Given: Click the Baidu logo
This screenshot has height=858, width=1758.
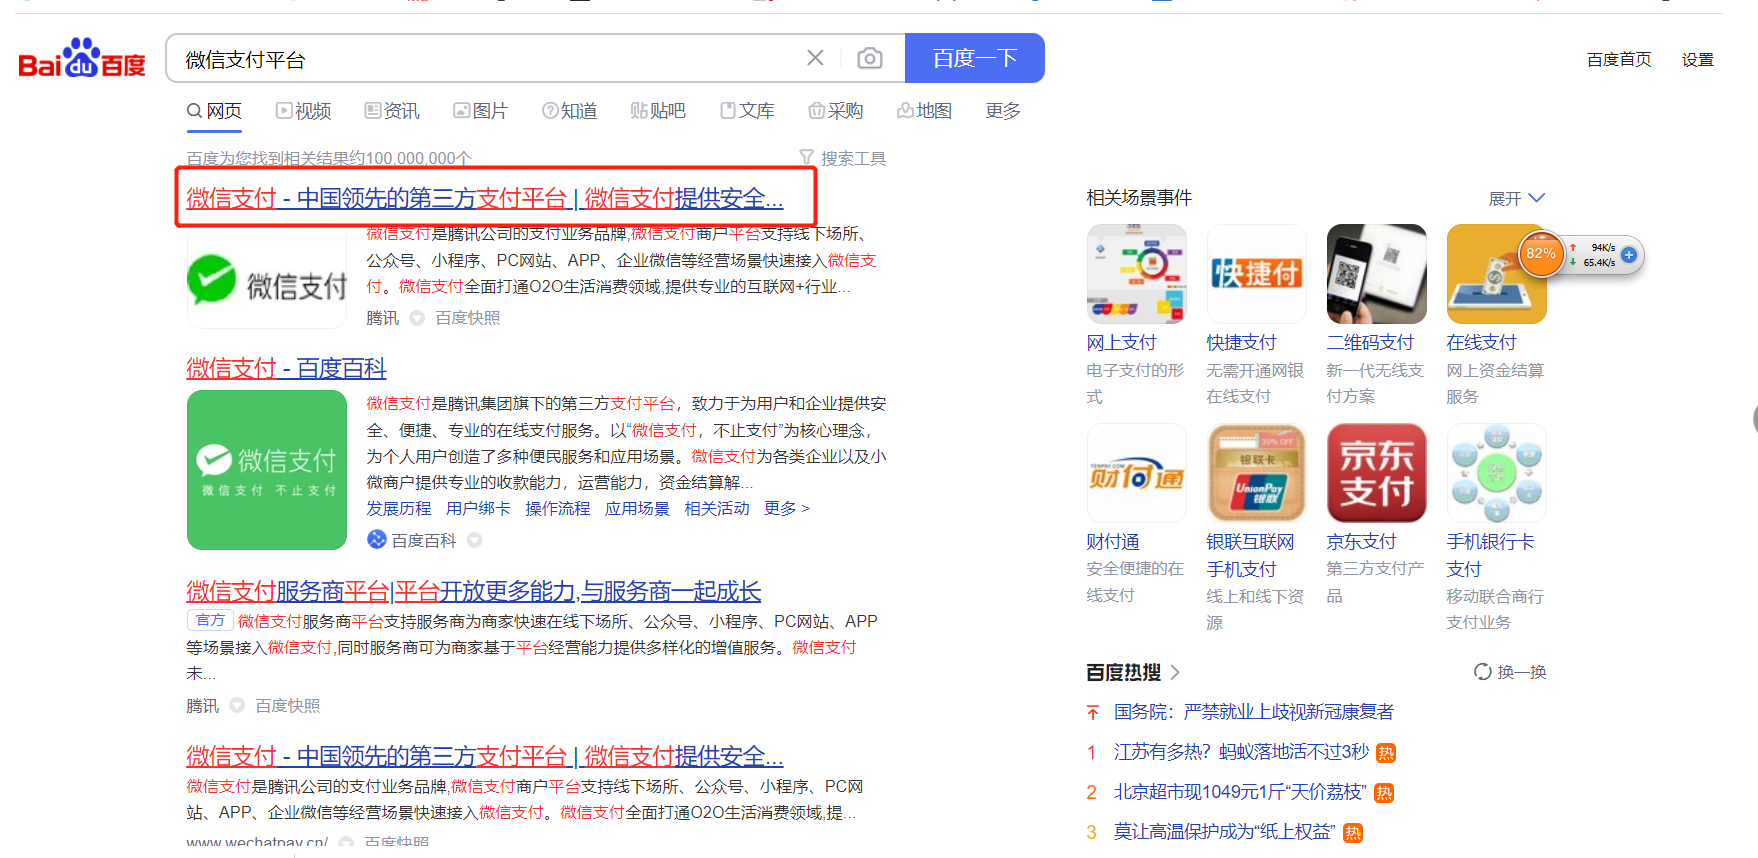Looking at the screenshot, I should 82,58.
